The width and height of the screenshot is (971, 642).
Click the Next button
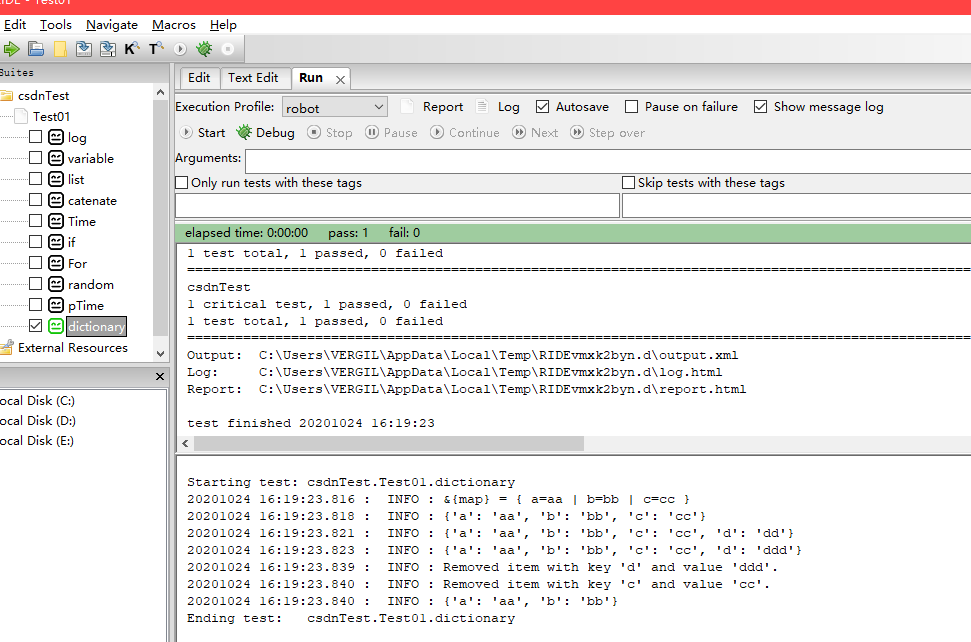tap(536, 132)
